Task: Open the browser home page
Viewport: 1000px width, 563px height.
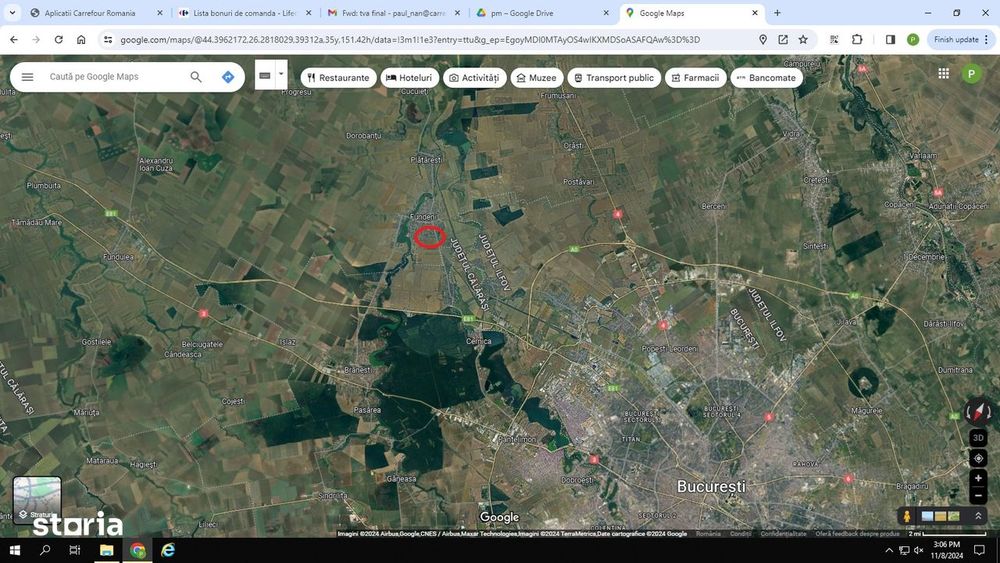Action: [81, 40]
